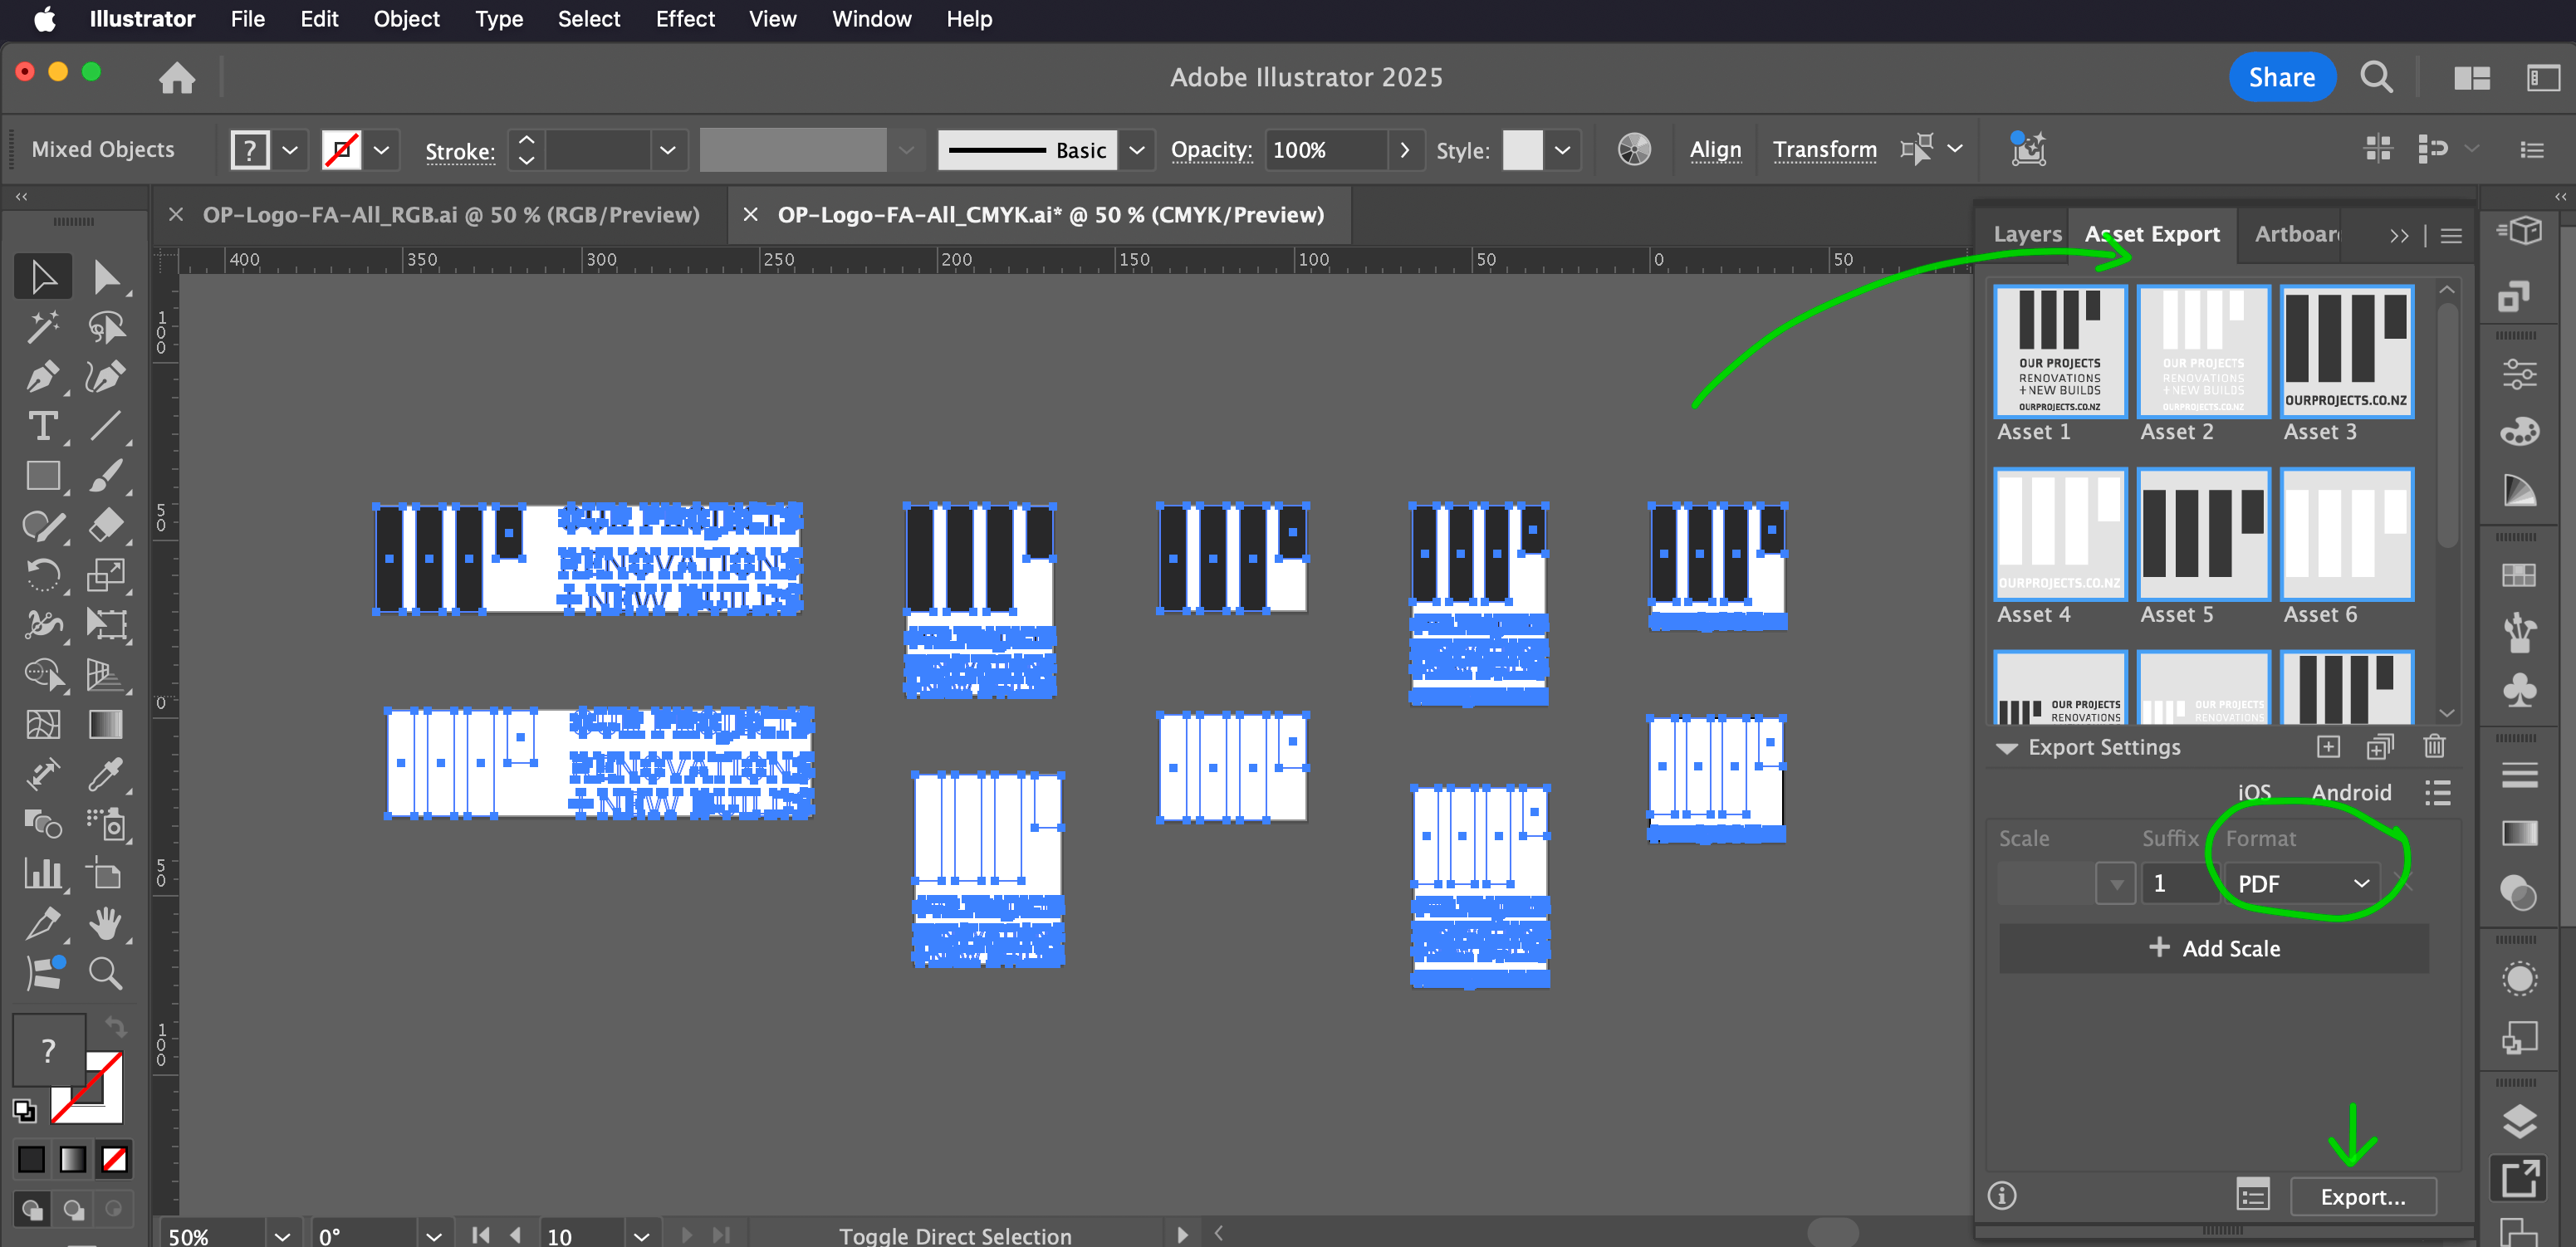Select the Hand tool
Image resolution: width=2576 pixels, height=1247 pixels.
106,923
